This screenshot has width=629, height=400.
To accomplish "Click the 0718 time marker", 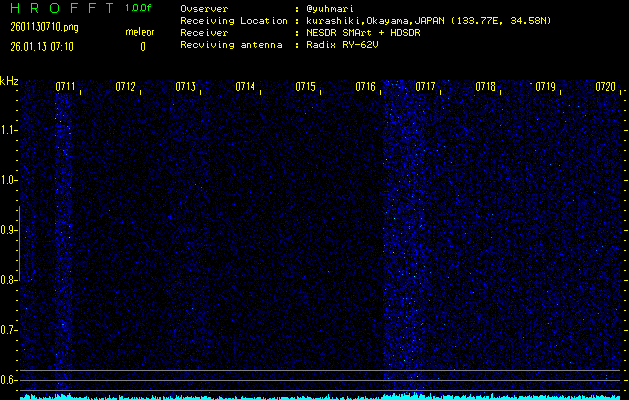I will [485, 87].
